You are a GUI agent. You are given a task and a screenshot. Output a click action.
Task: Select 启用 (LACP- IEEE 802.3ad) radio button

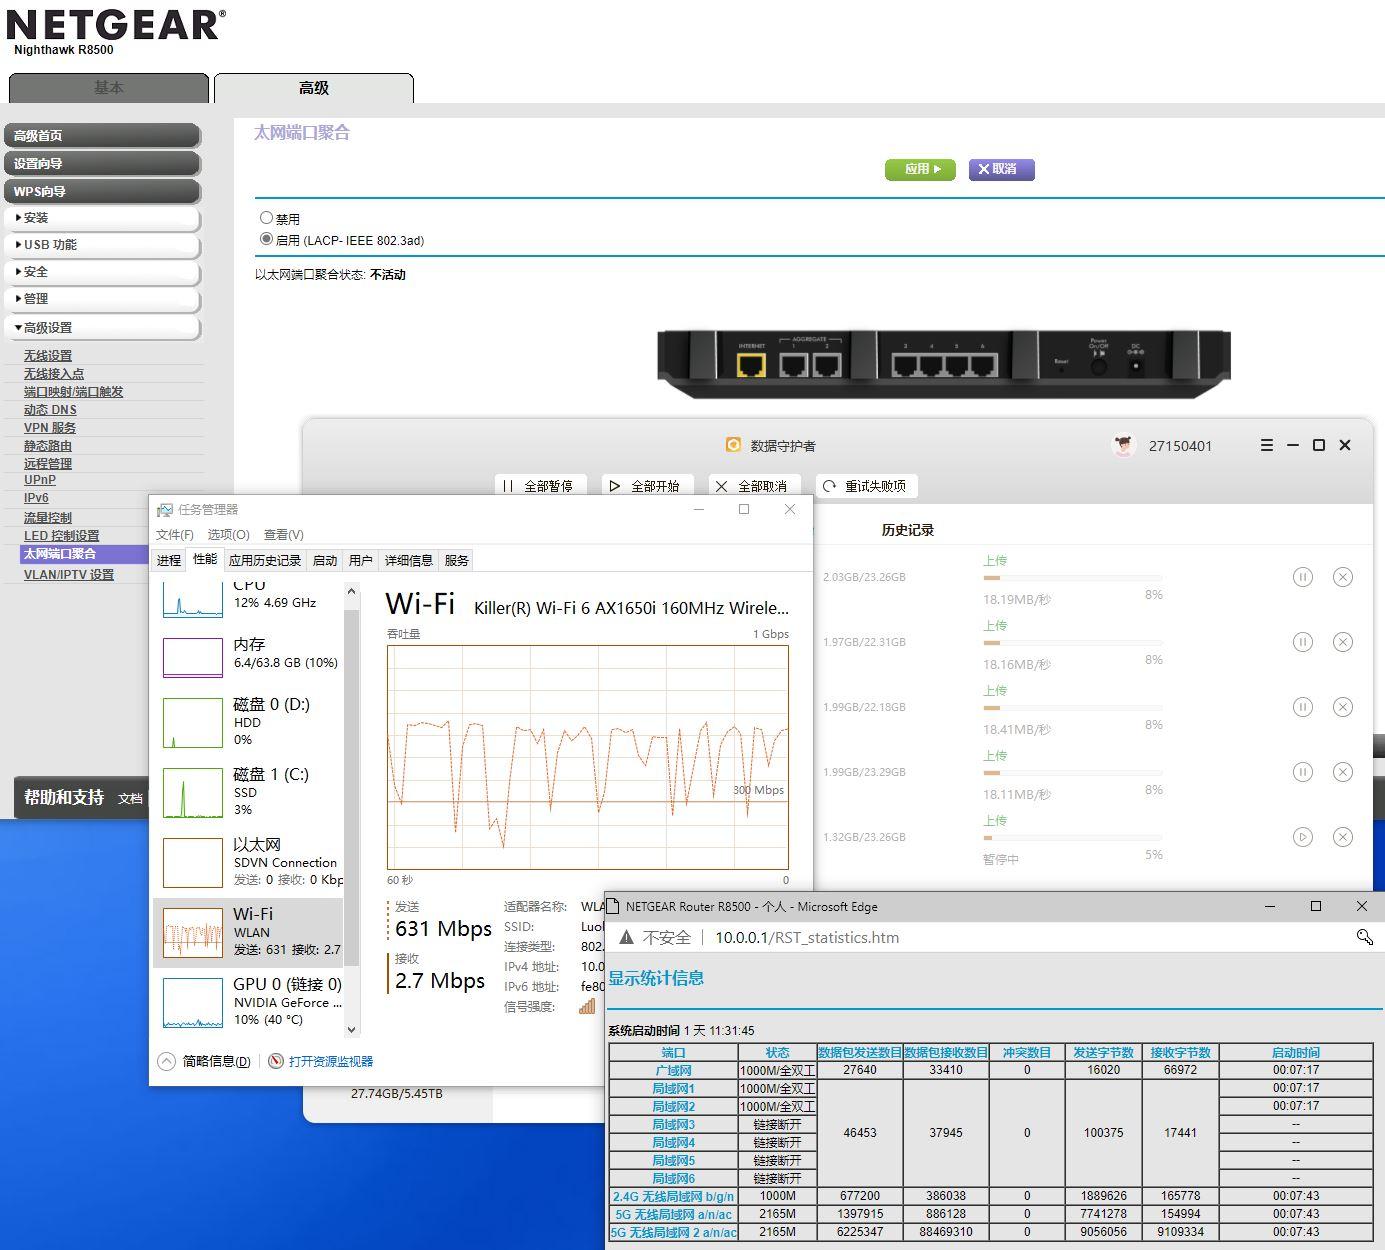tap(266, 240)
